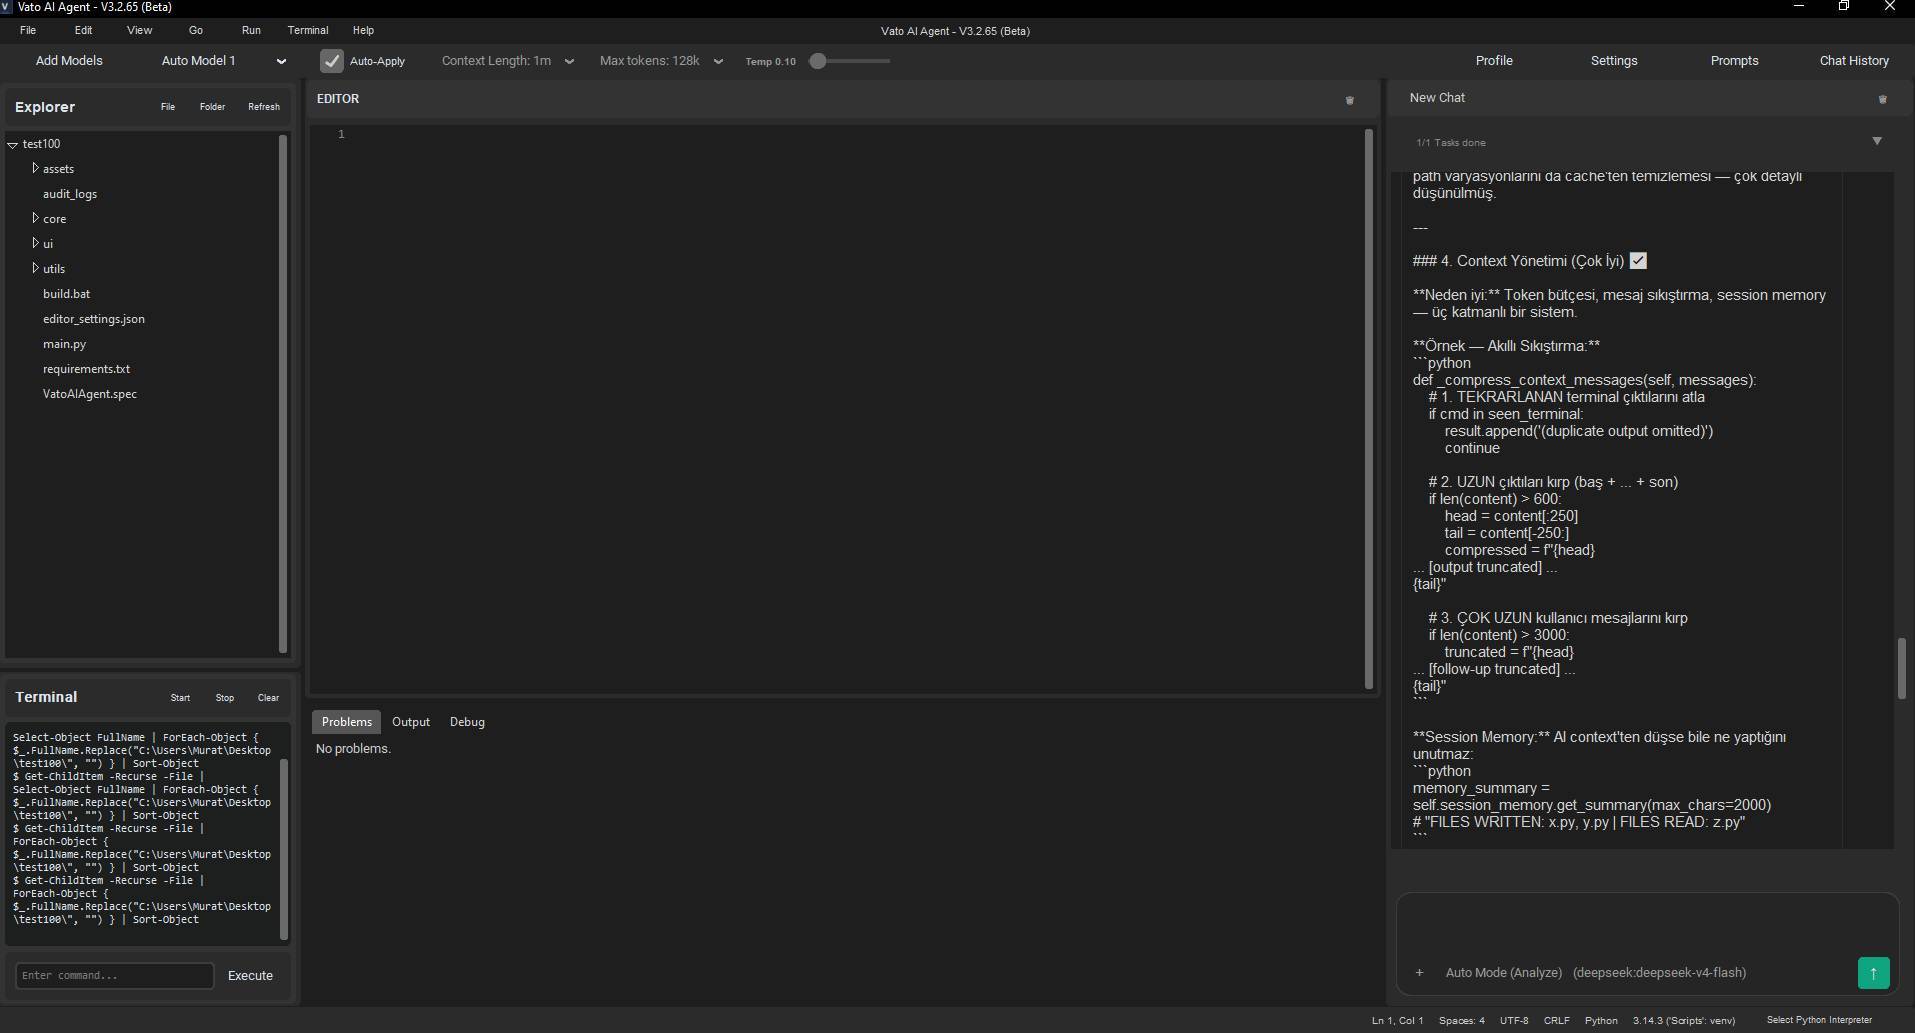Image resolution: width=1915 pixels, height=1033 pixels.
Task: Click the deepseek-v4-flash model label
Action: tap(1659, 973)
